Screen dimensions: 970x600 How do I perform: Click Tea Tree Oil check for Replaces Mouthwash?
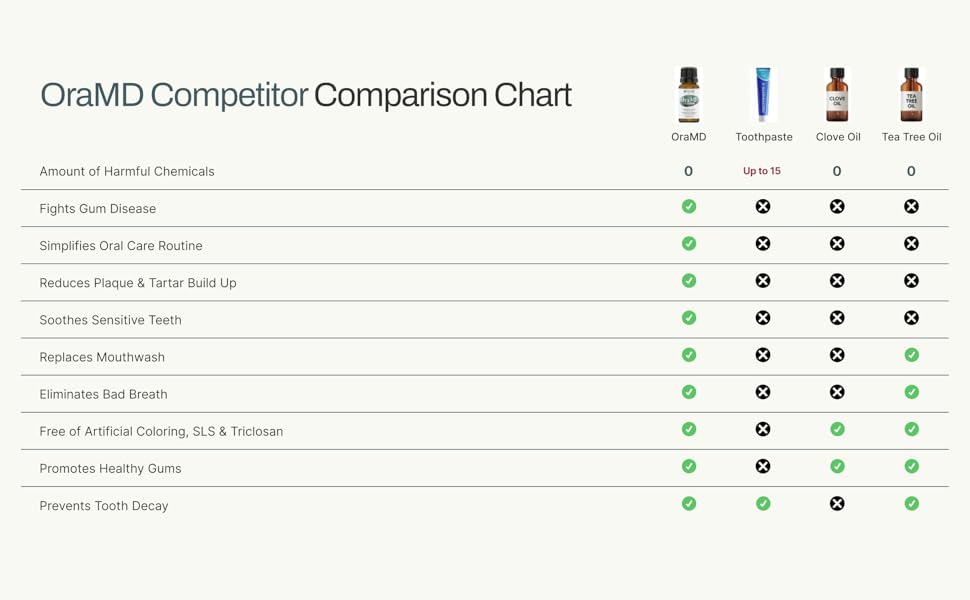pos(911,355)
